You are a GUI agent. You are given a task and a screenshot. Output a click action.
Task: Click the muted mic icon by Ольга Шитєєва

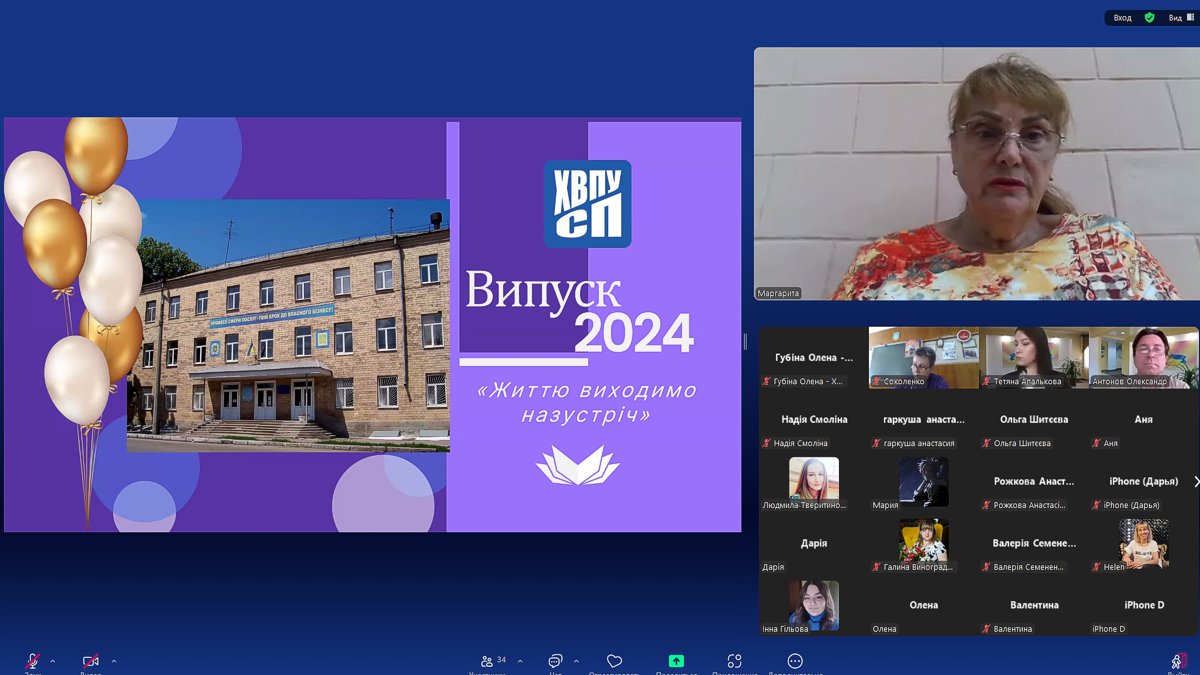tap(987, 443)
